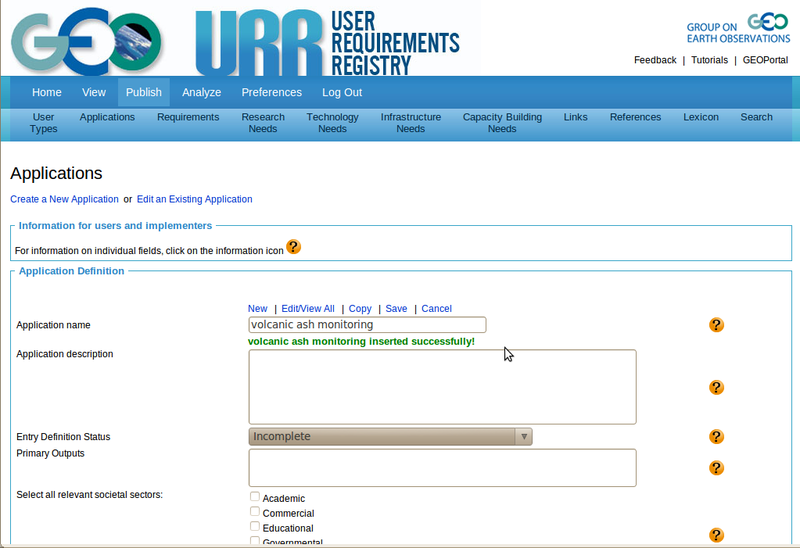Tick the Educational sector checkbox

(x=255, y=527)
